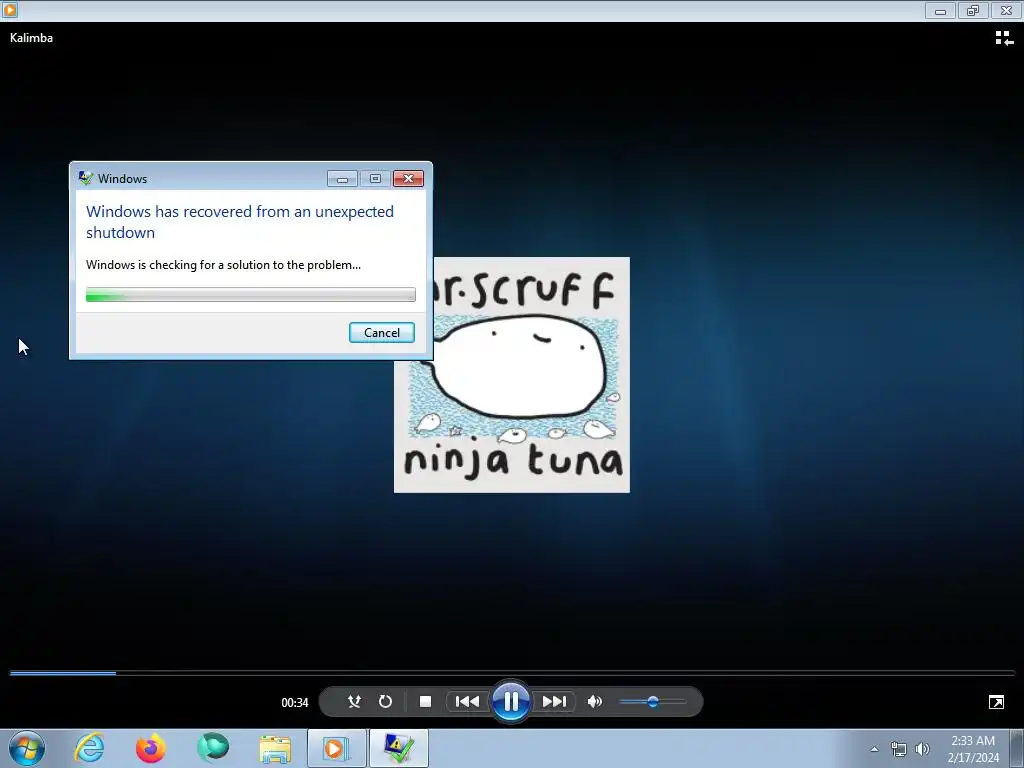Stop playback of Kalimba
Screen dimensions: 1024x768
tap(425, 701)
